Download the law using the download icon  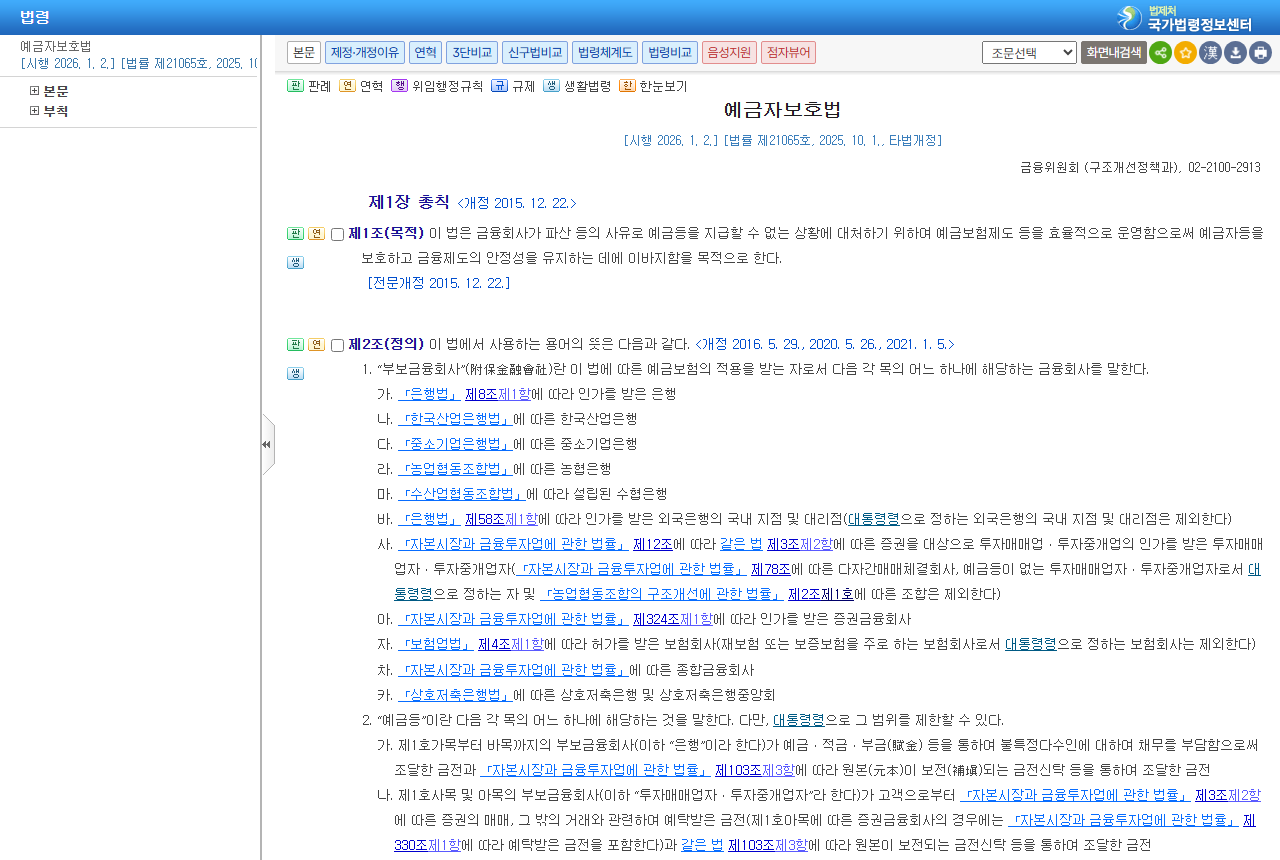click(x=1235, y=53)
